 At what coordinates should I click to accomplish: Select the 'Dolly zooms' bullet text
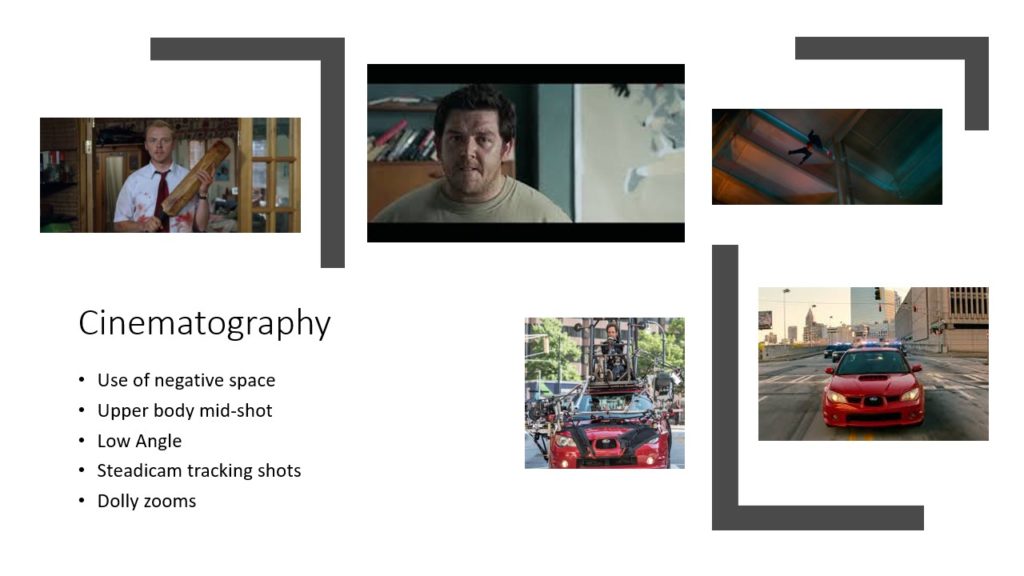[x=146, y=501]
